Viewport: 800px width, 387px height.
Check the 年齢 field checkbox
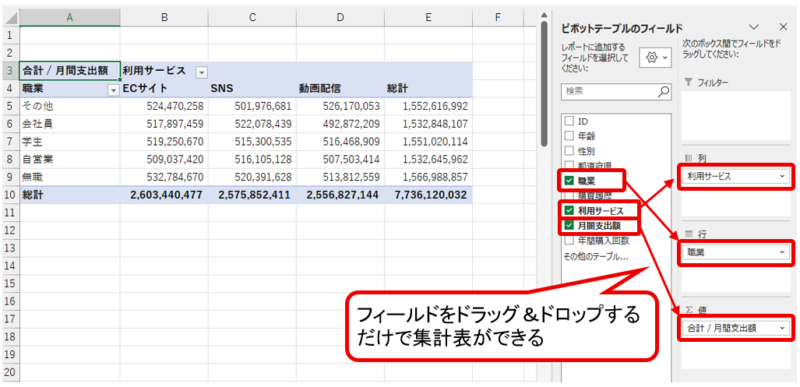click(569, 136)
